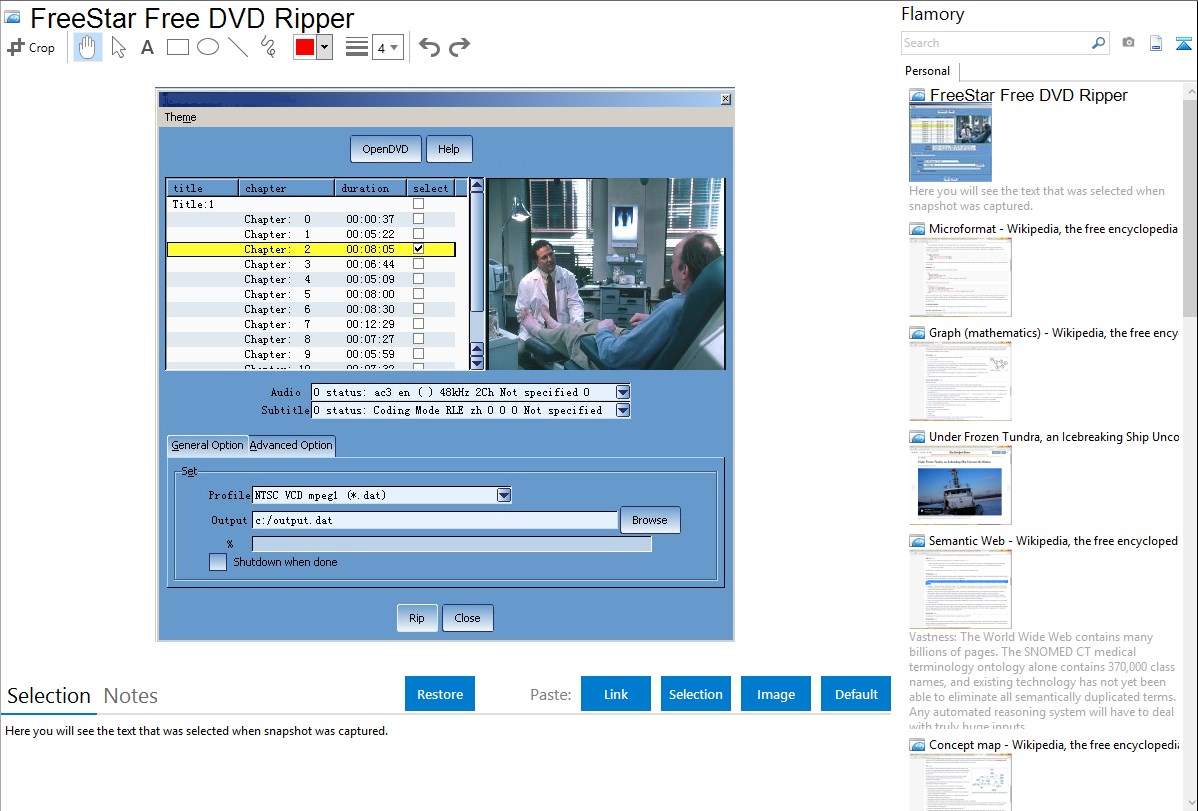Viewport: 1198px width, 811px height.
Task: Switch to Advanced Option tab
Action: [291, 445]
